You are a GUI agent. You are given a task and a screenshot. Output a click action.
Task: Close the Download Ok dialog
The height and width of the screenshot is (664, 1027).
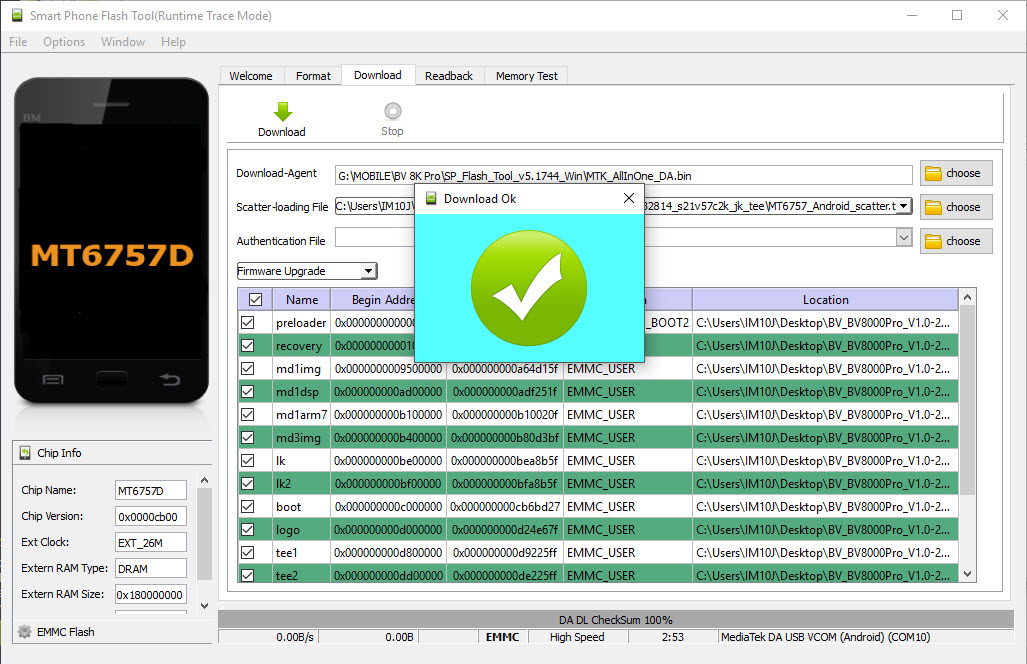click(x=628, y=198)
